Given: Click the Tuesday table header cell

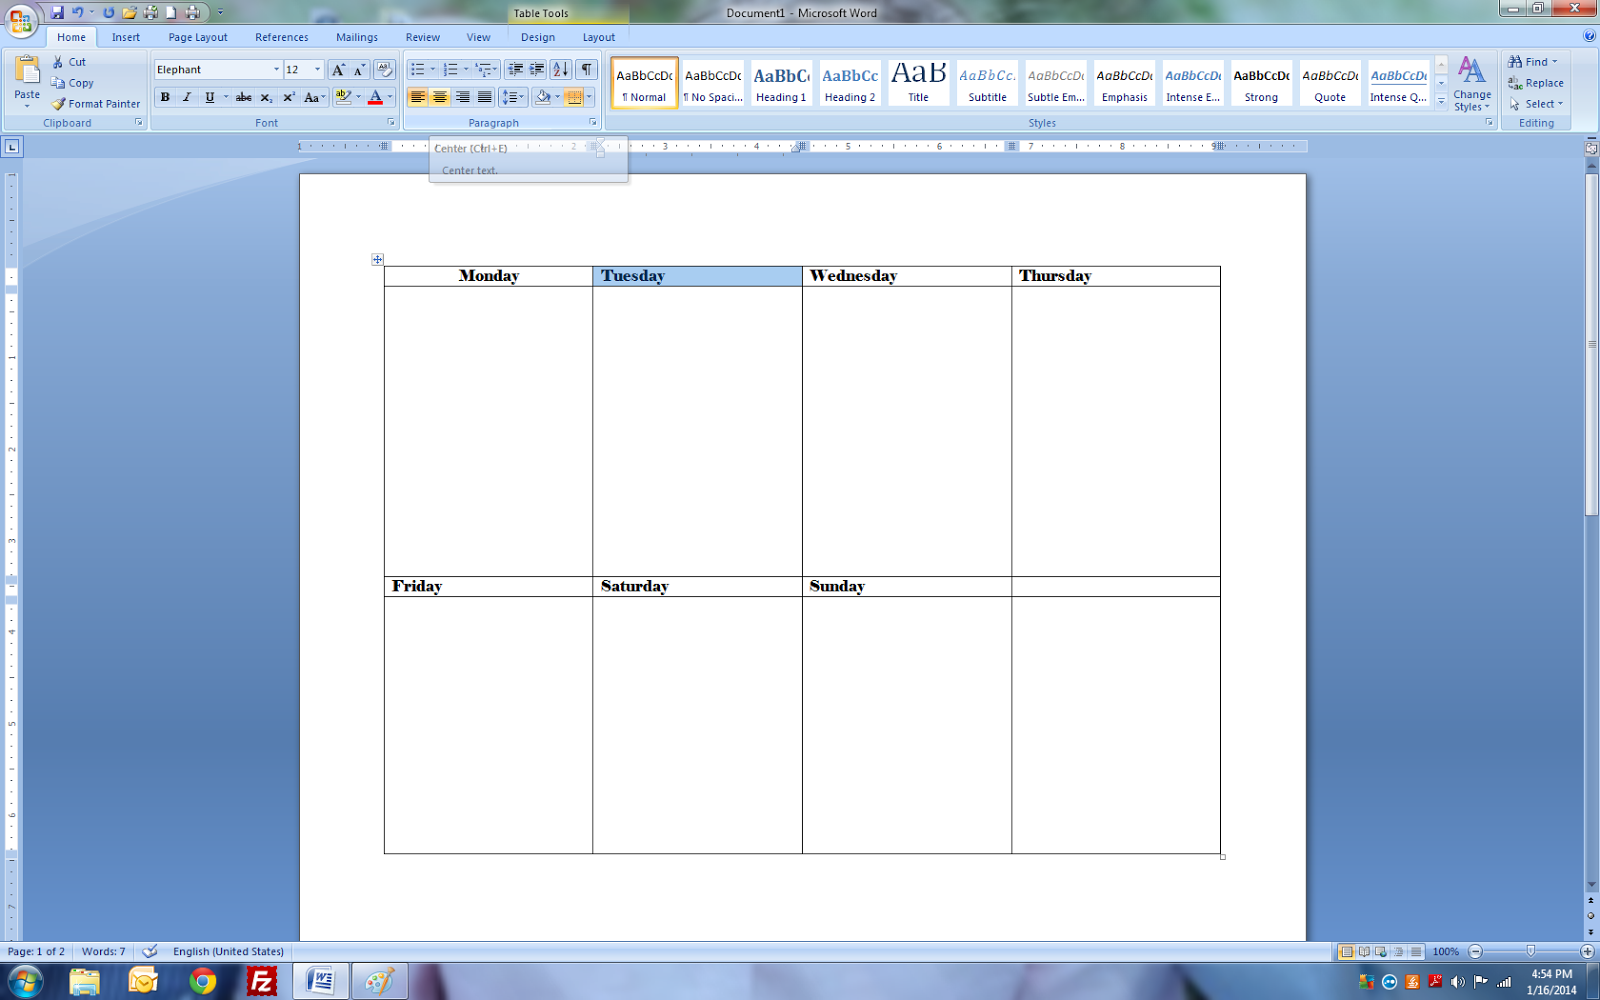Looking at the screenshot, I should [697, 276].
